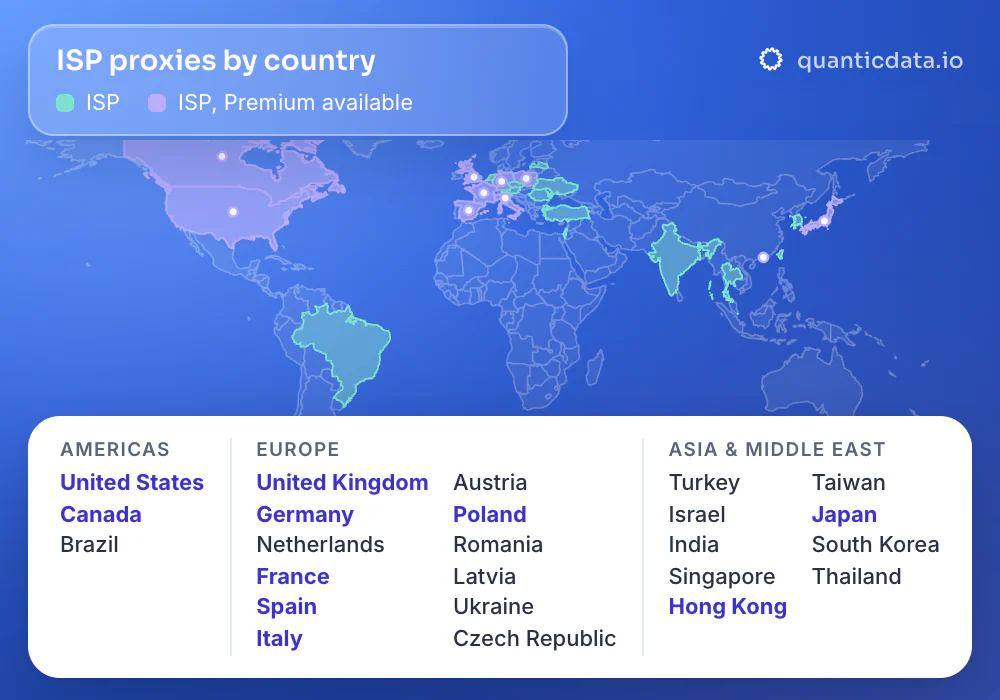Click the 'ISP, Premium available' legend label

[x=295, y=103]
